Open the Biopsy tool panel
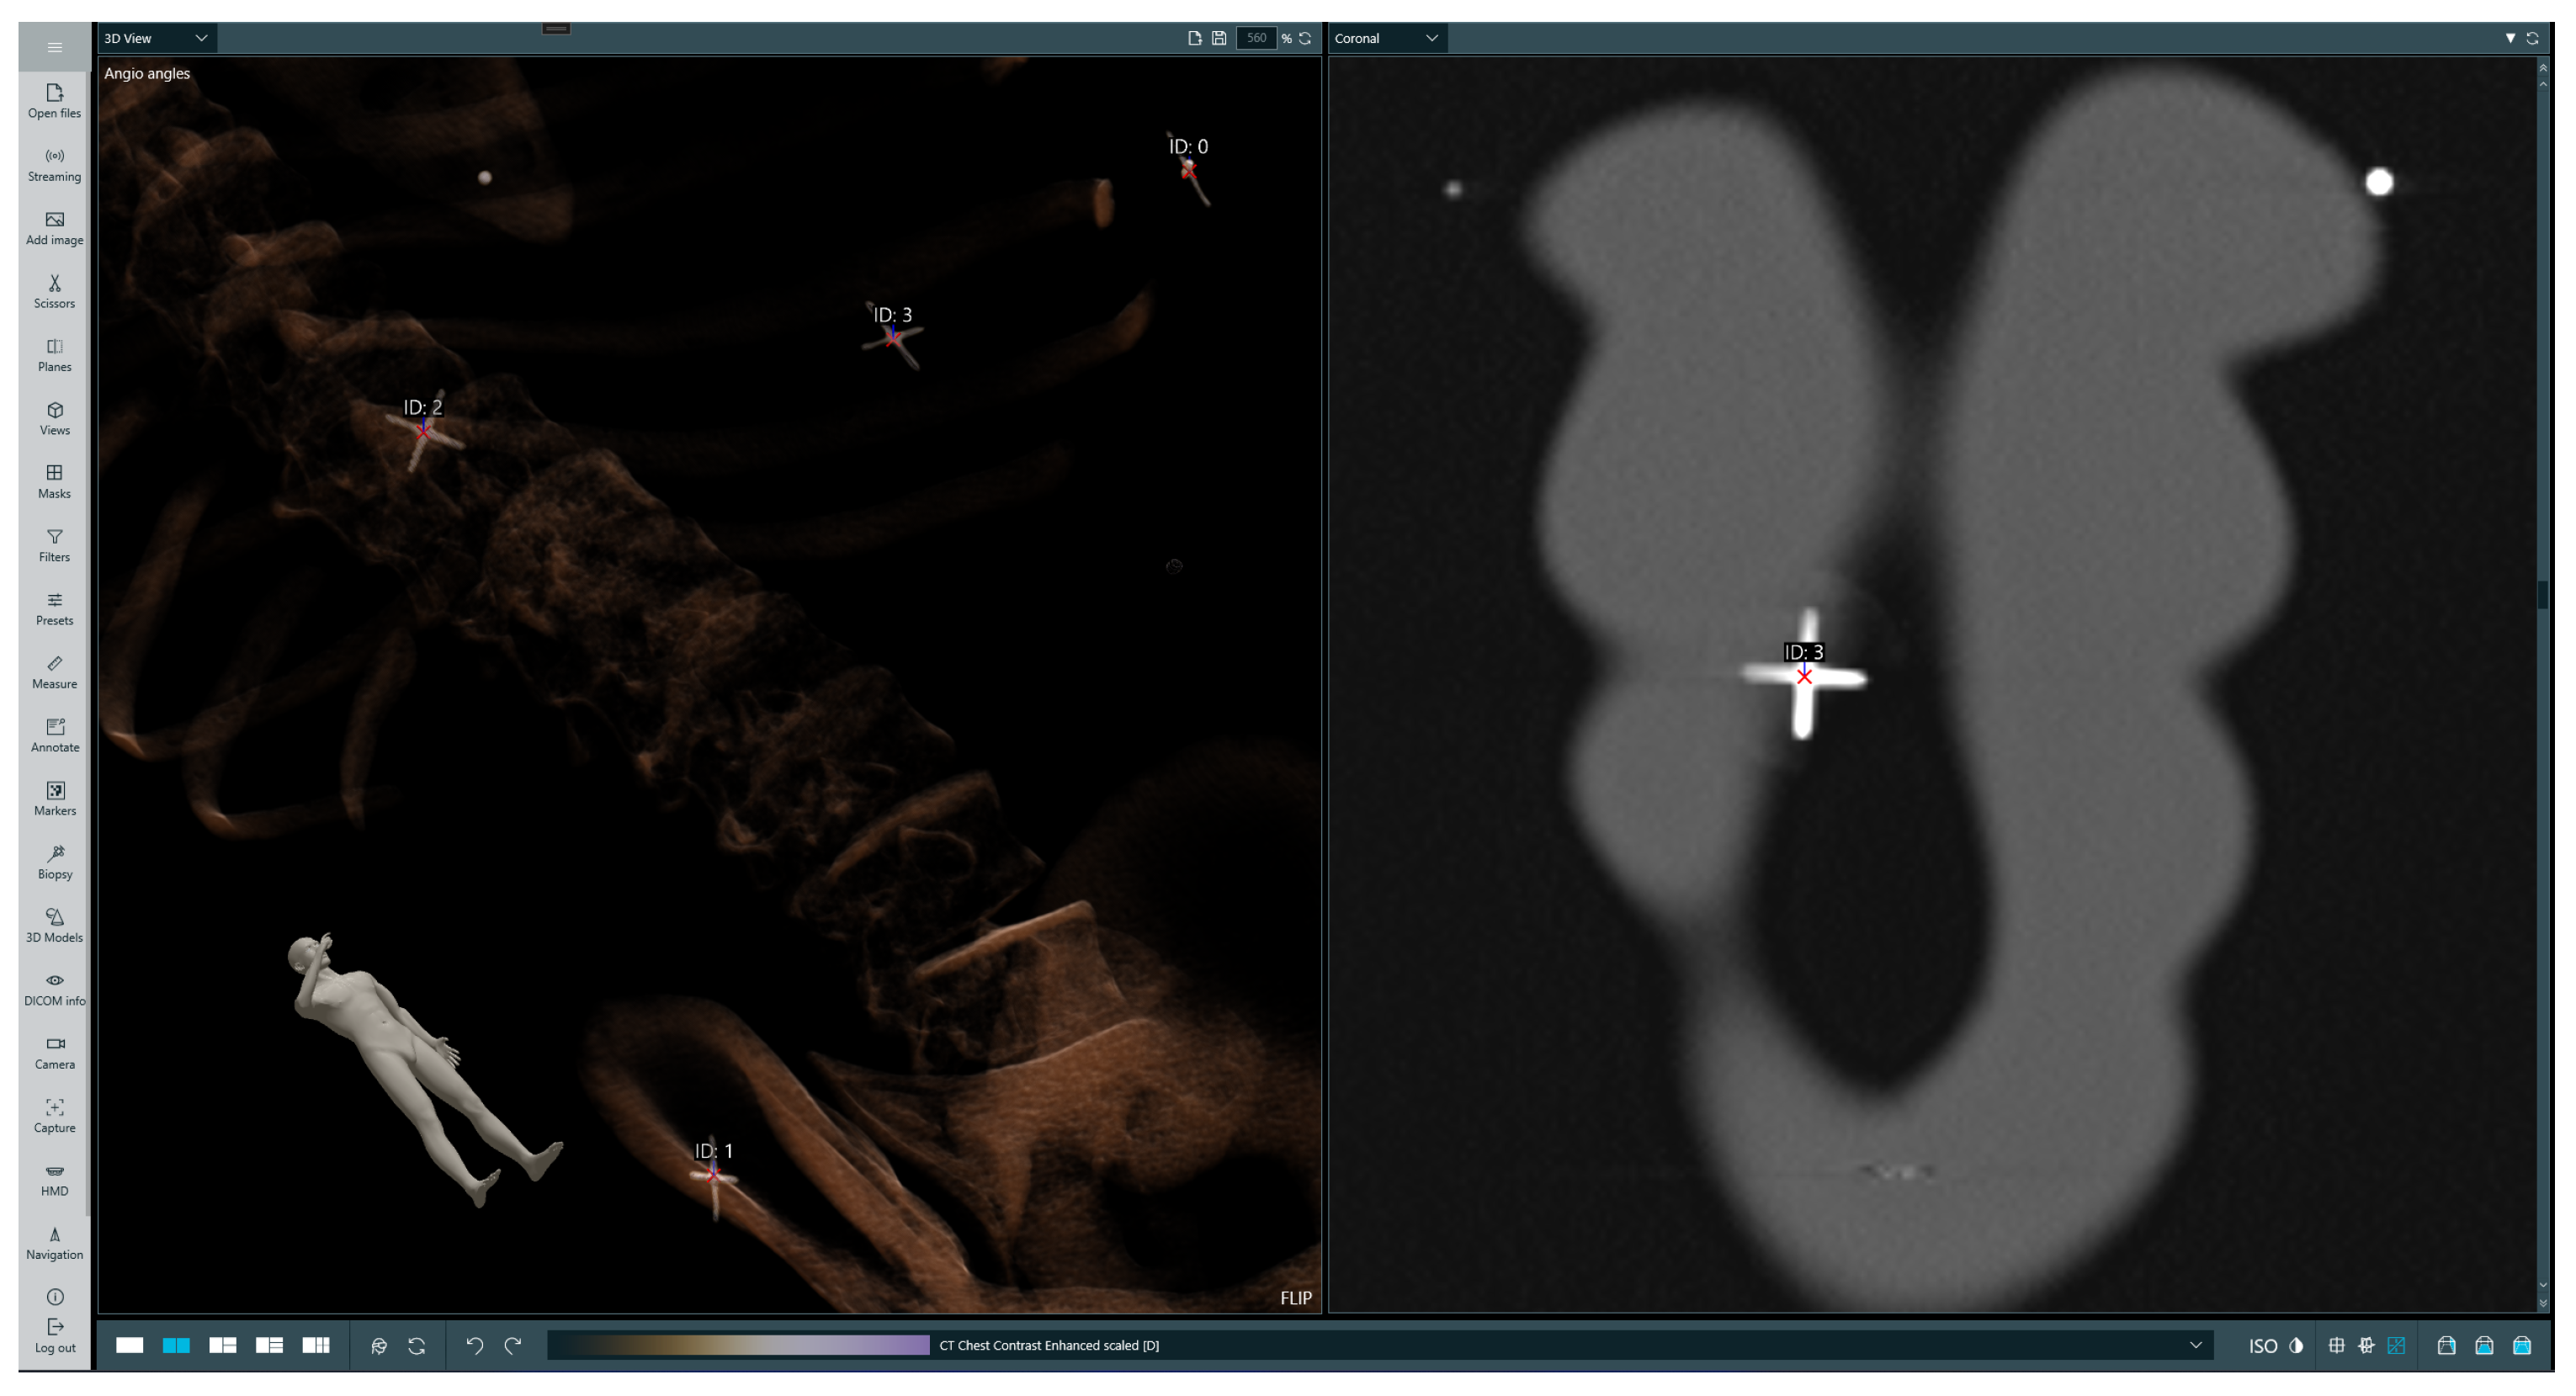Screen dimensions: 2576x1396 tap(54, 862)
